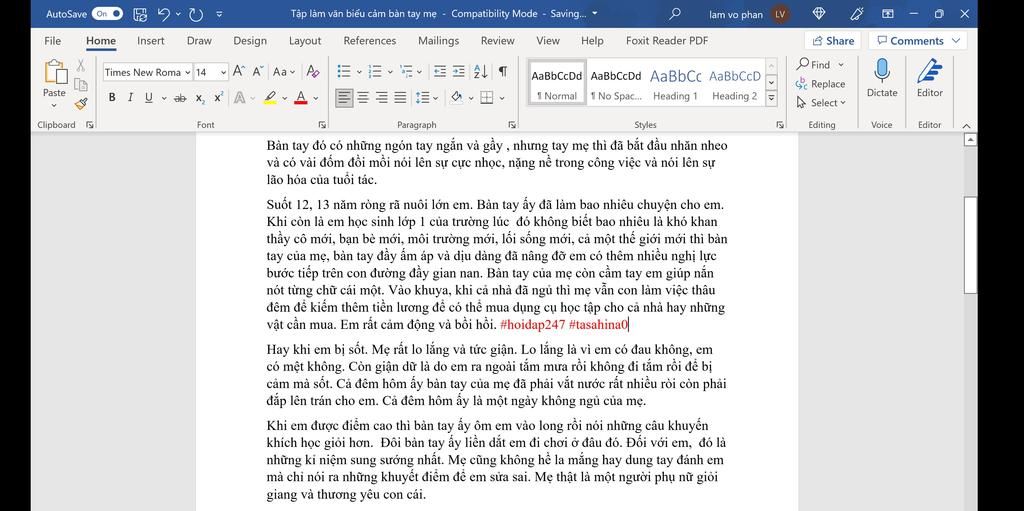Expand the Paste options arrow
Viewport: 1024px width, 511px height.
54,105
